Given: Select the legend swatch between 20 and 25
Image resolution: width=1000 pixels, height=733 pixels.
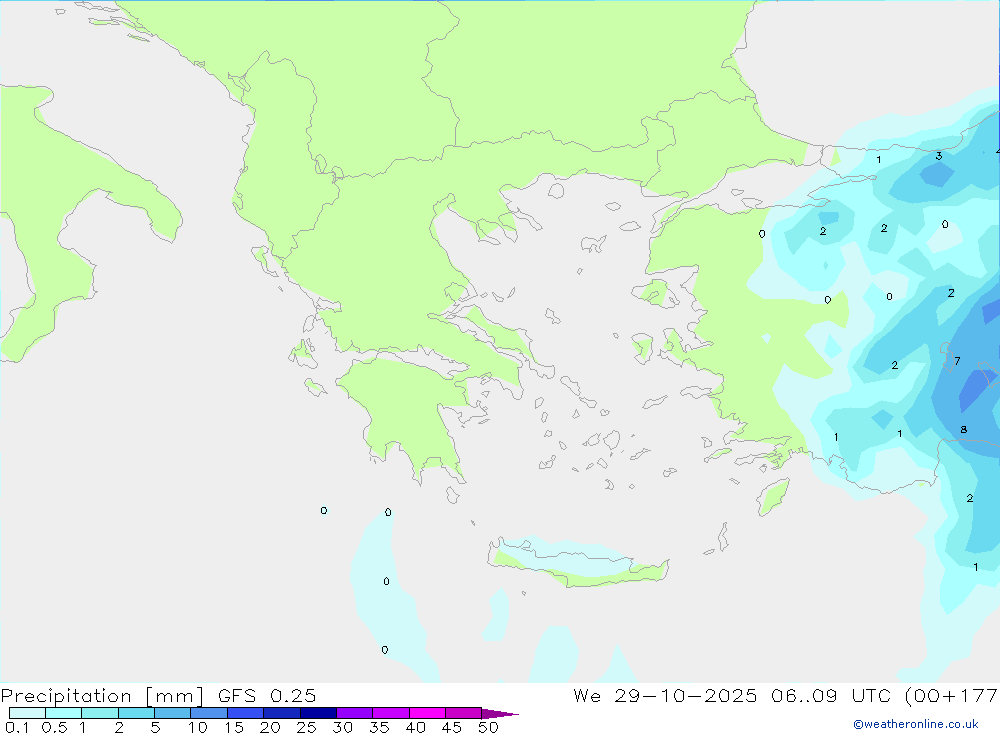Looking at the screenshot, I should coord(281,713).
